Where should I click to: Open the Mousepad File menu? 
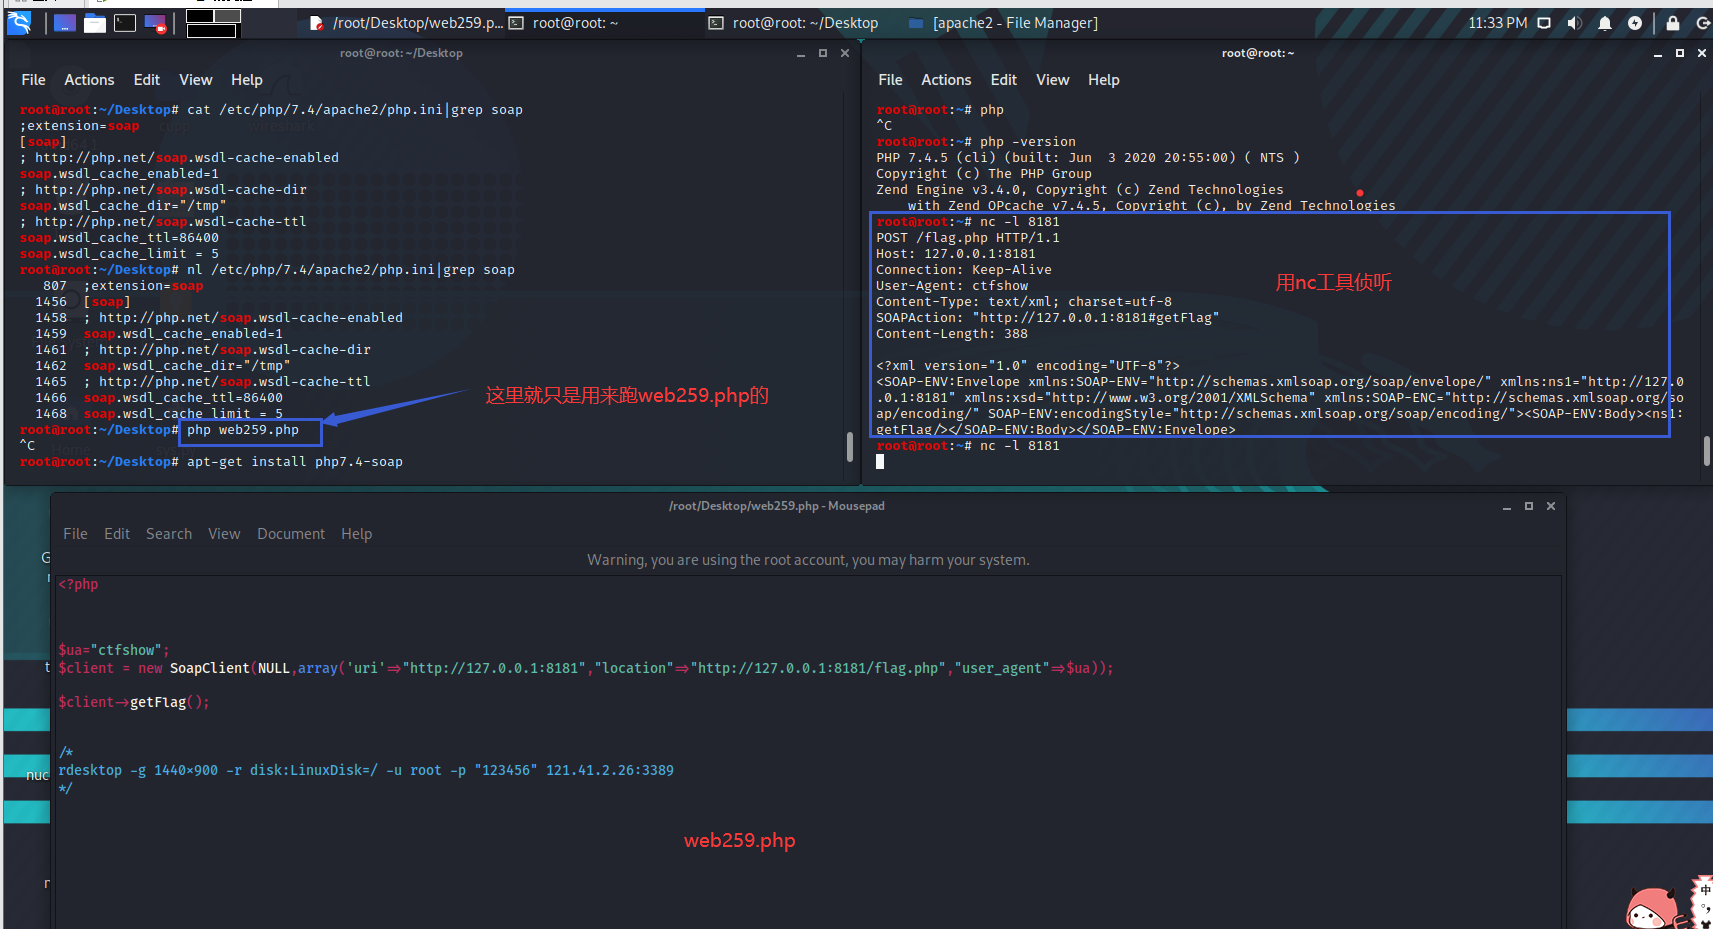coord(75,534)
